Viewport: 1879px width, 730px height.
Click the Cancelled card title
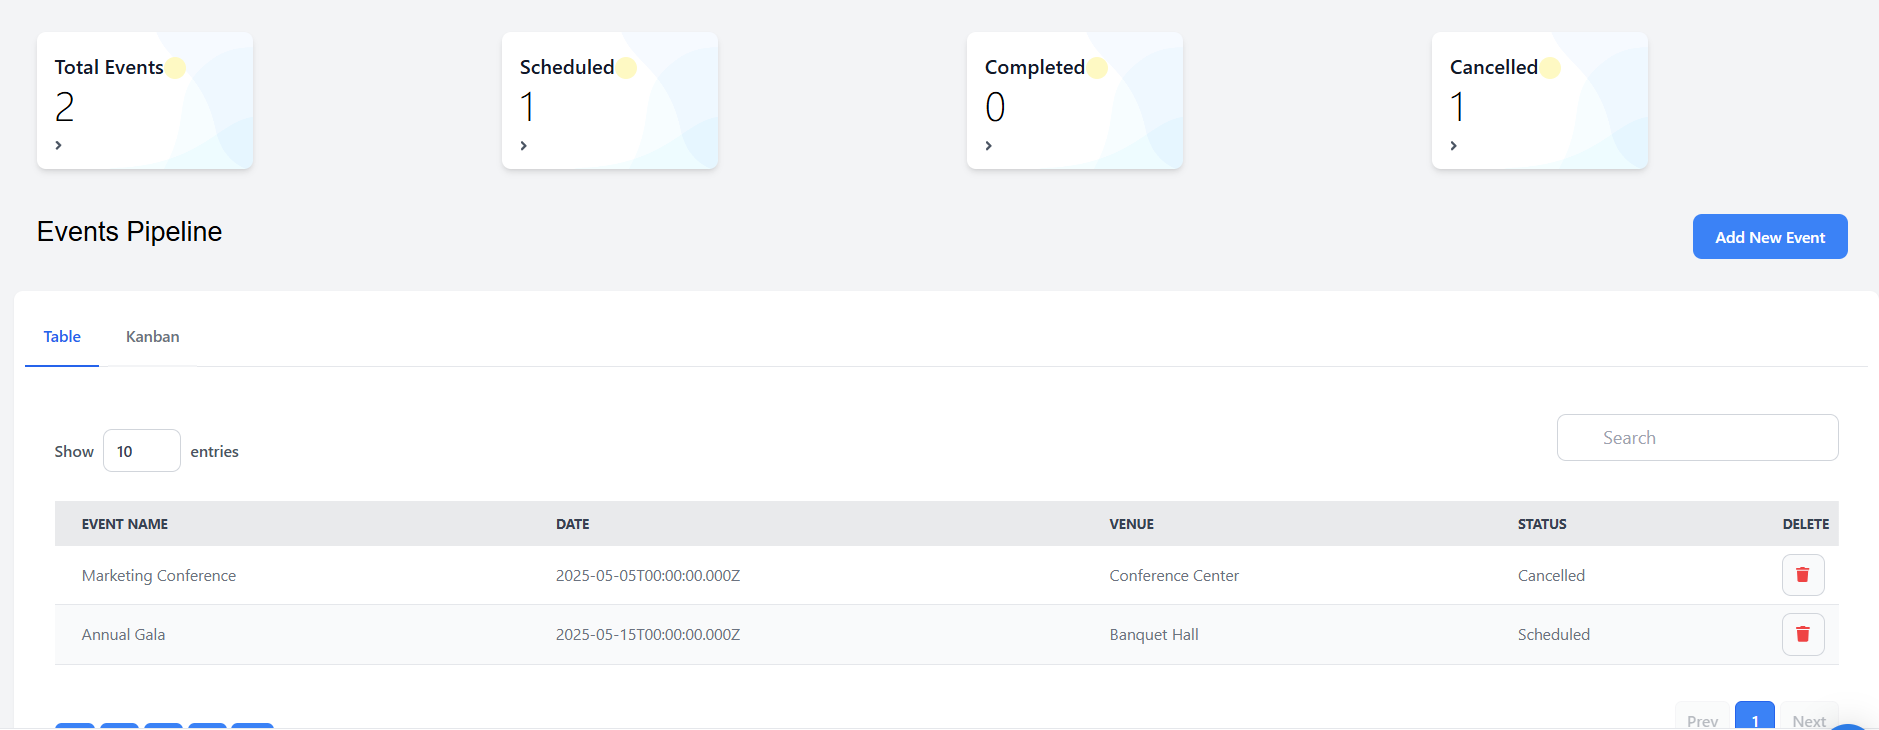1494,67
